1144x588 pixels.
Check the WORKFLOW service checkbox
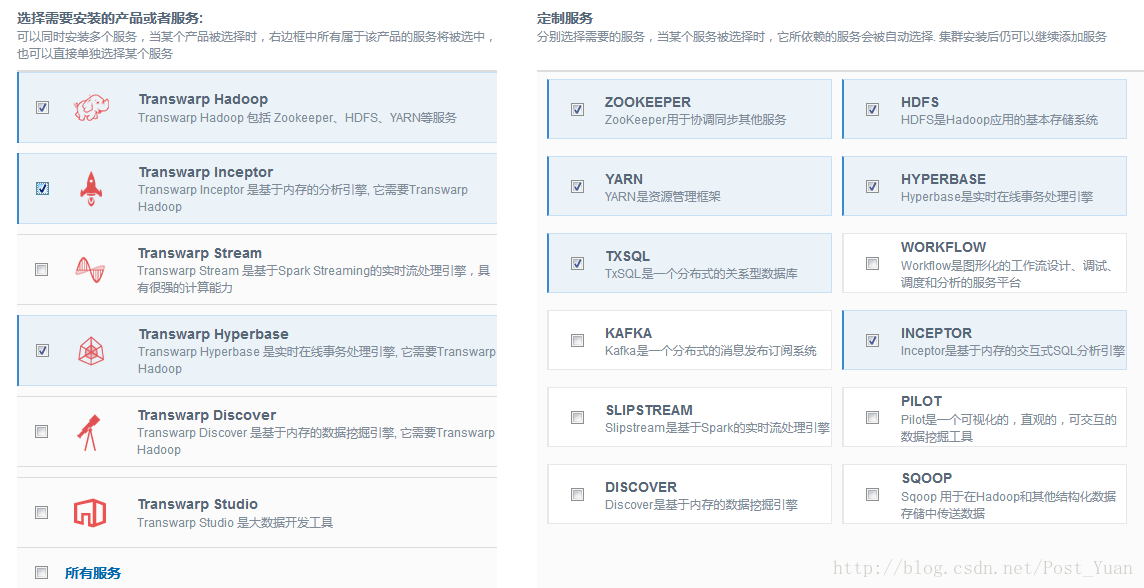tap(872, 263)
